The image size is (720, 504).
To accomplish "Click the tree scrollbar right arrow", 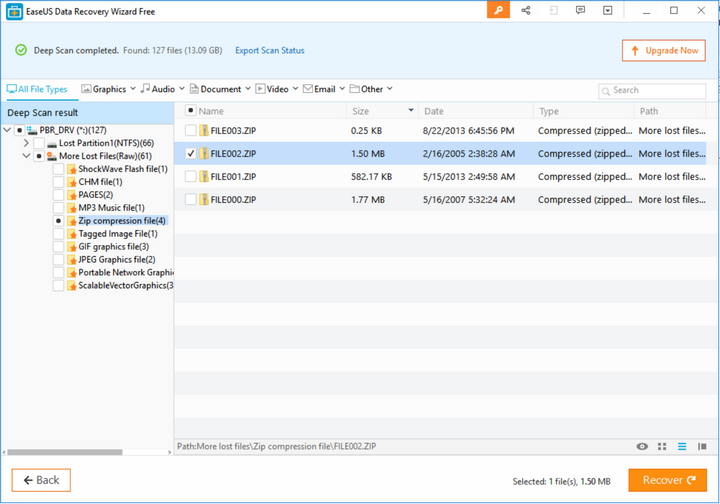I will coord(170,452).
